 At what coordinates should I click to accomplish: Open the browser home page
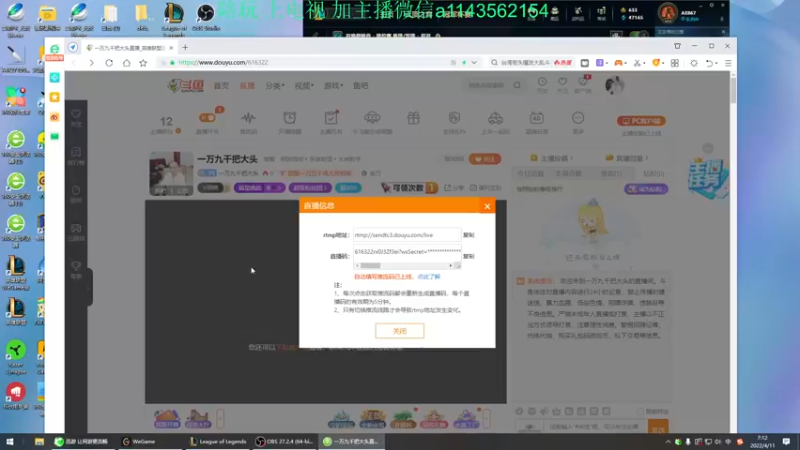point(127,63)
